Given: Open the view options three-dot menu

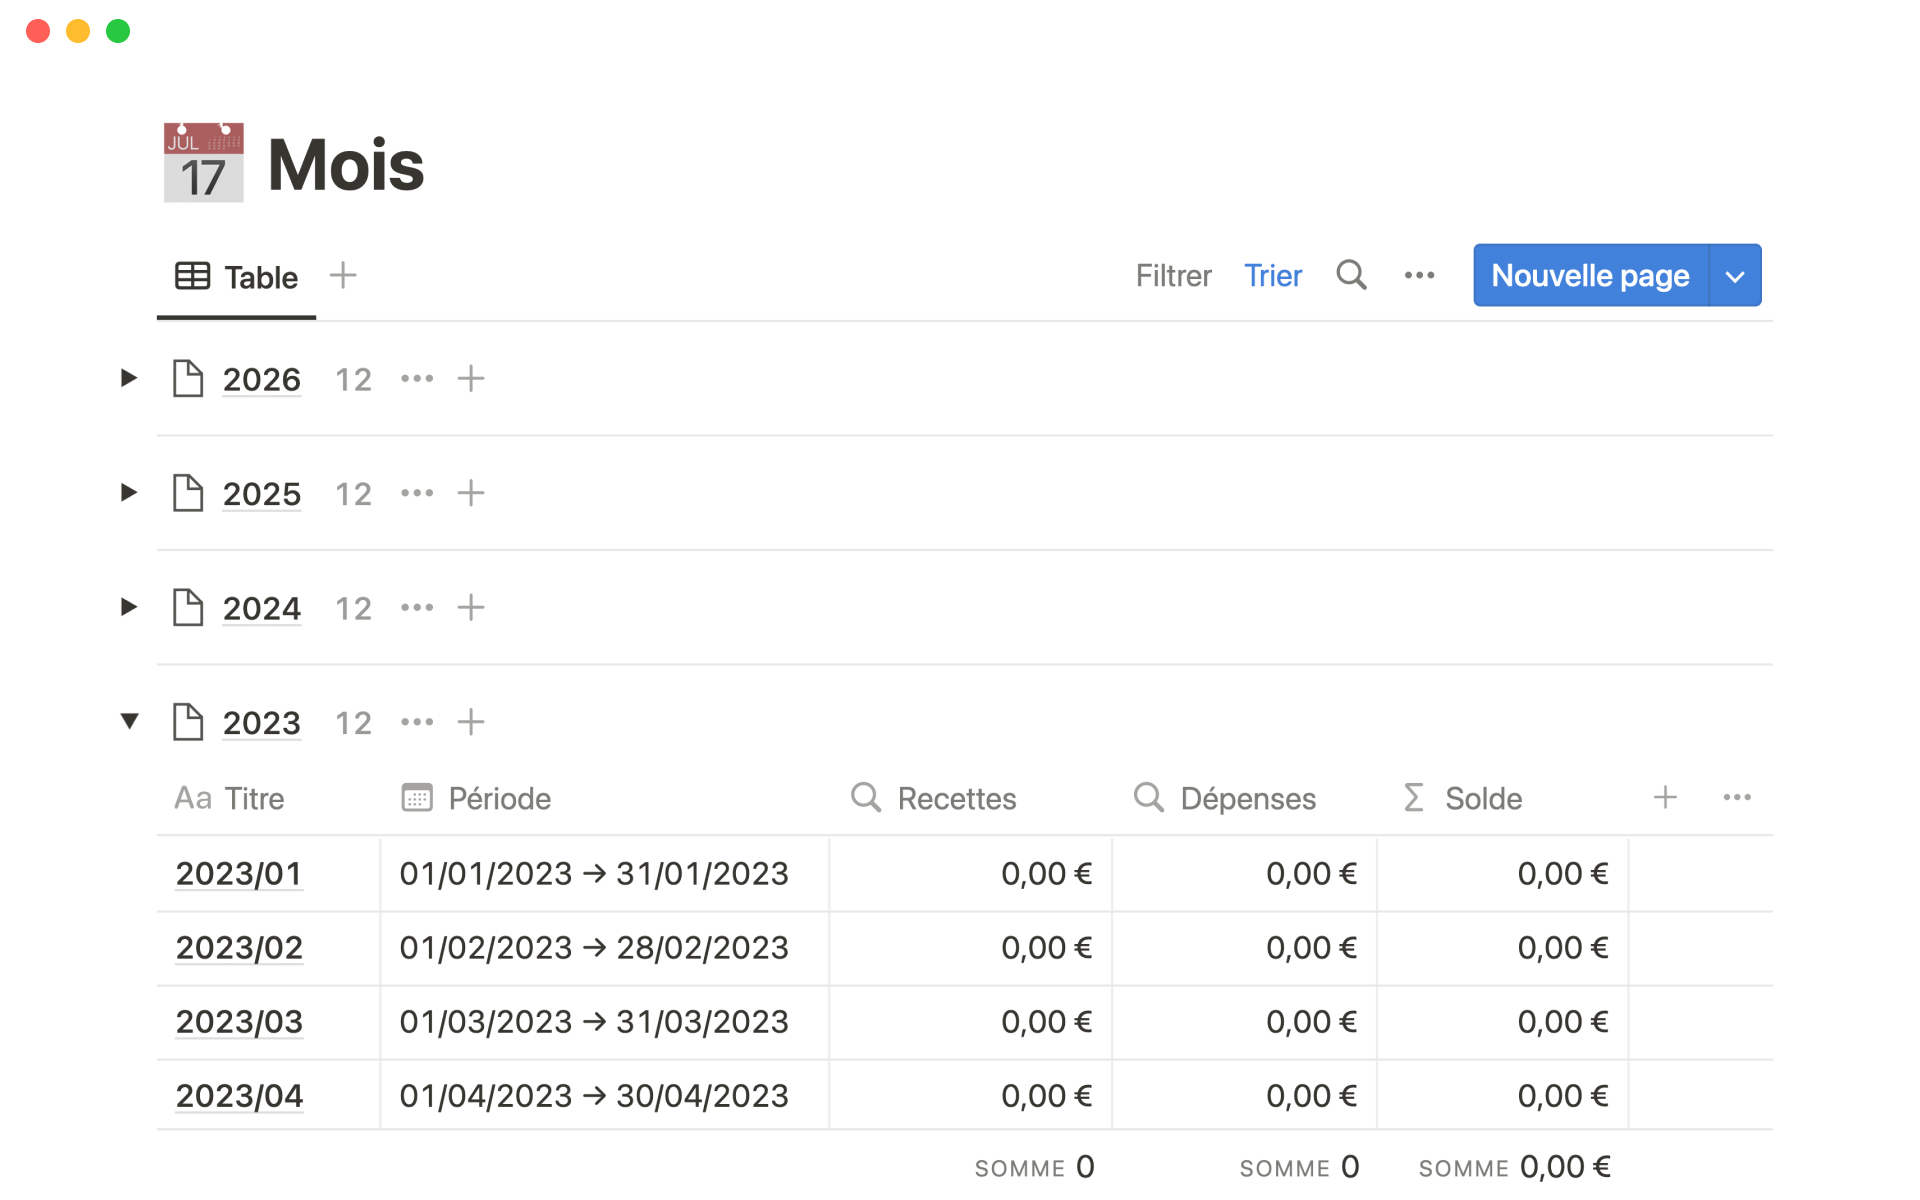Looking at the screenshot, I should [1419, 275].
